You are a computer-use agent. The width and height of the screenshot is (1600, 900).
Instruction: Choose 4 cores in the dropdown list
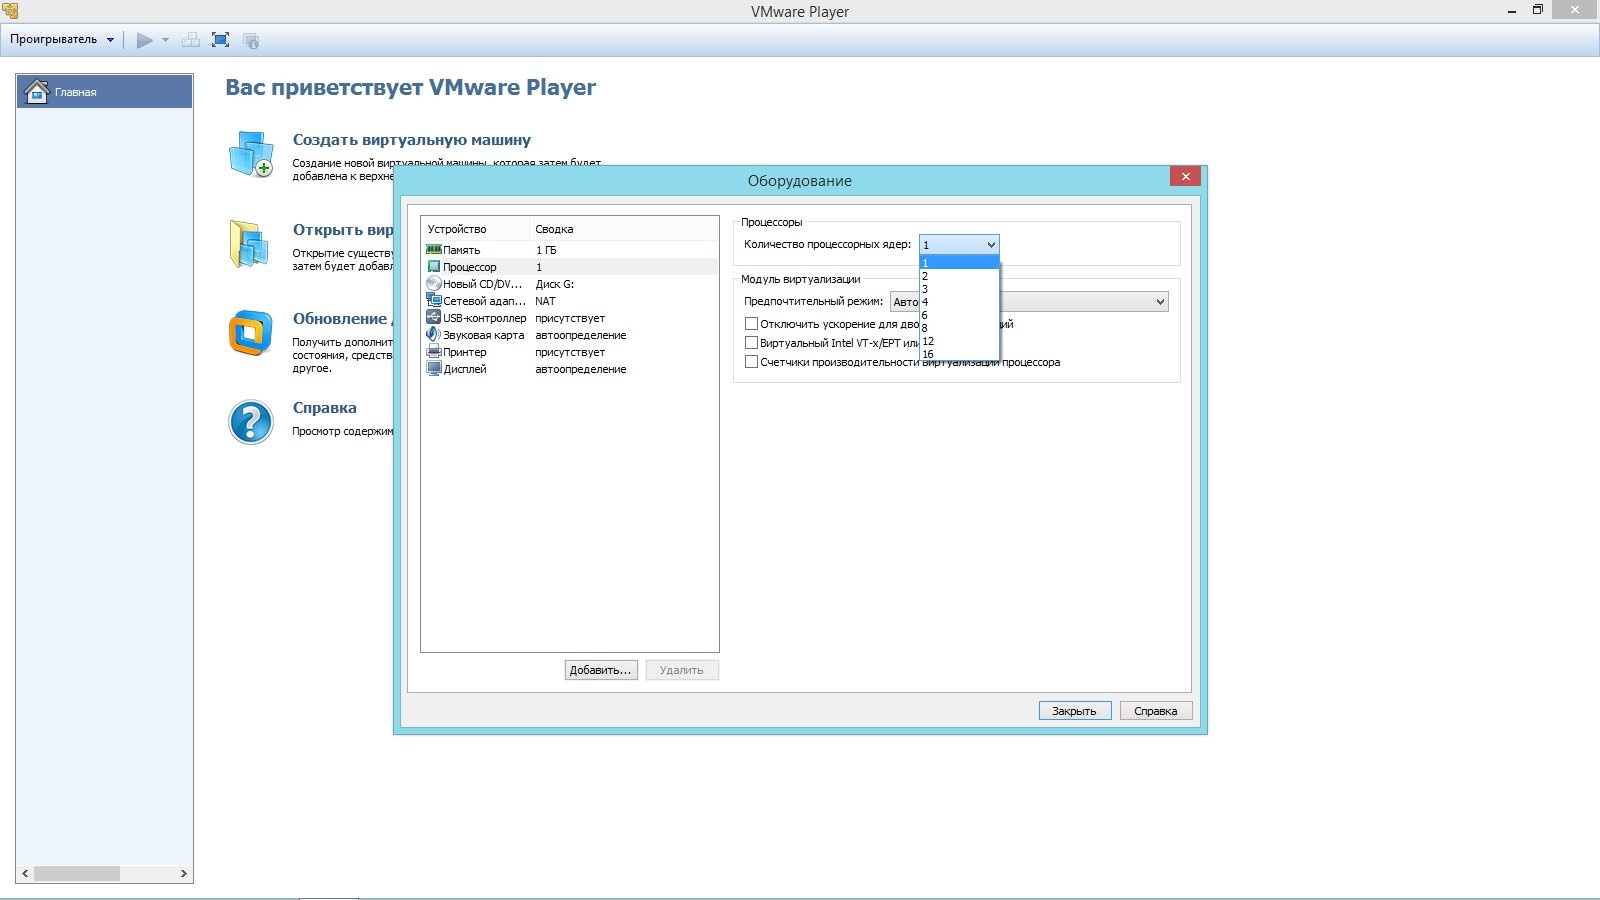tap(959, 302)
